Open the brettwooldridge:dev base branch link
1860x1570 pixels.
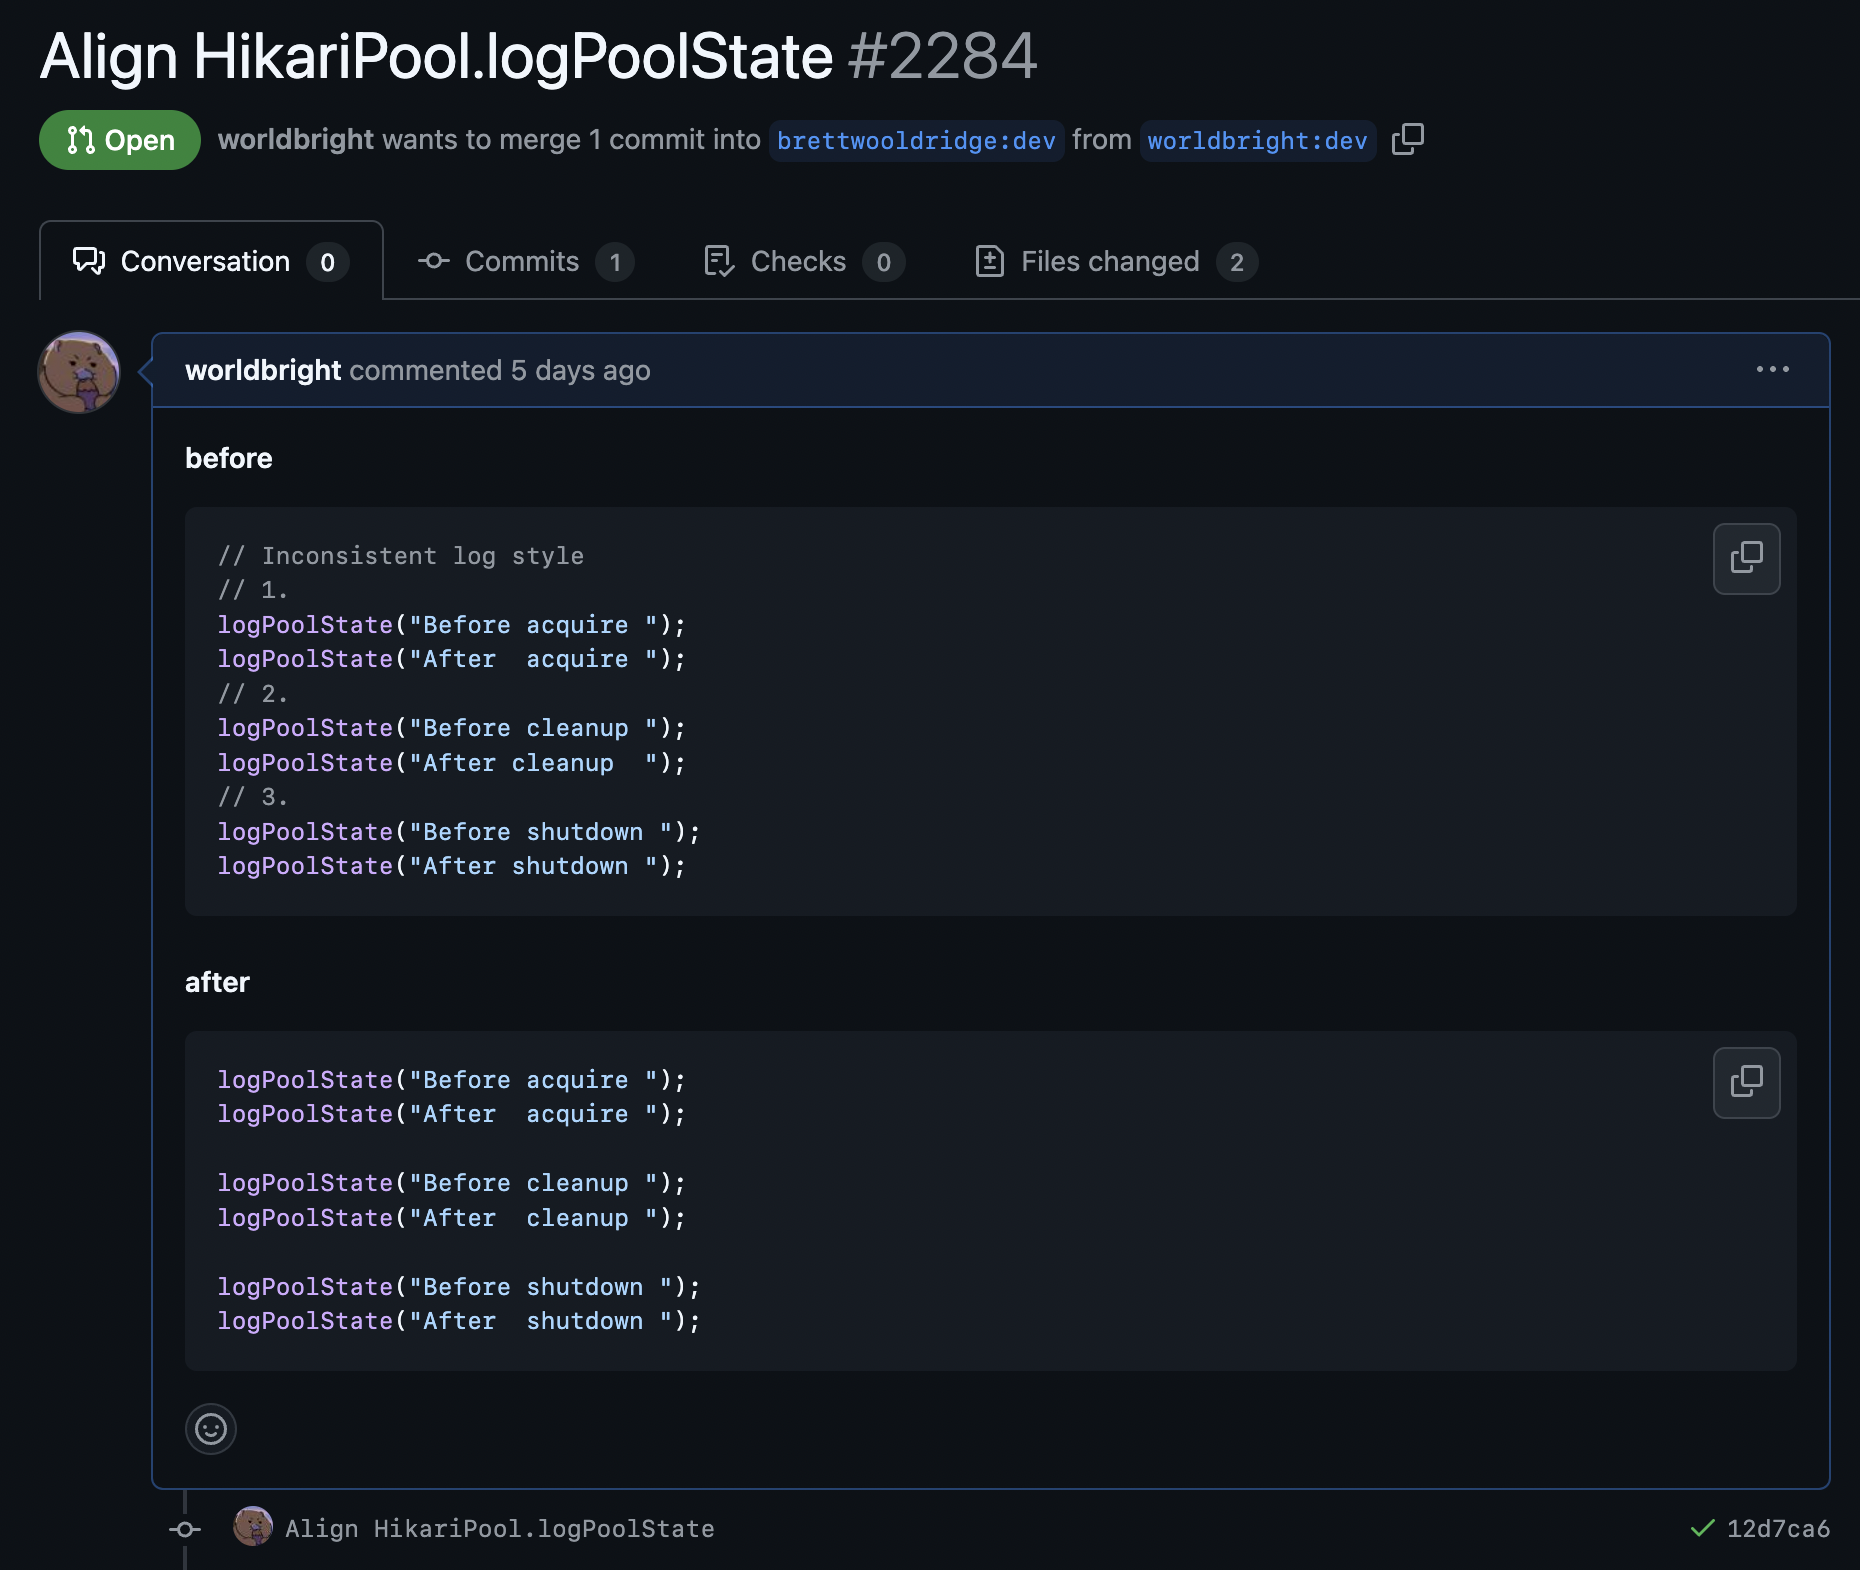(x=916, y=141)
